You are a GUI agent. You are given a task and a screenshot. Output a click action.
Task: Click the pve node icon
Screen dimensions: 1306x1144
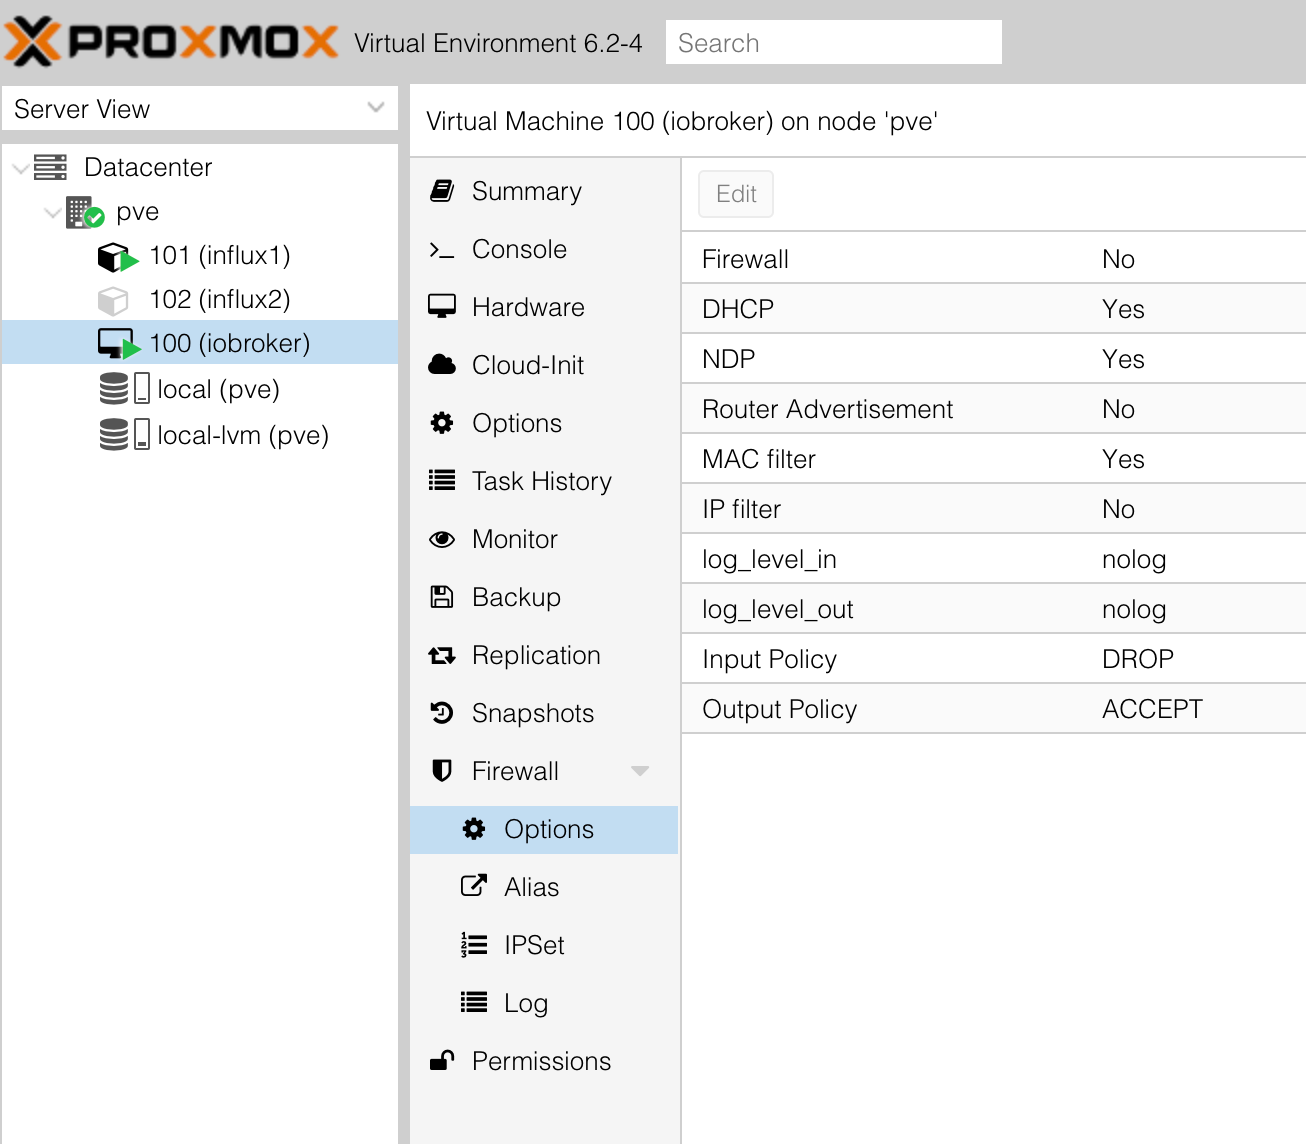pyautogui.click(x=85, y=212)
